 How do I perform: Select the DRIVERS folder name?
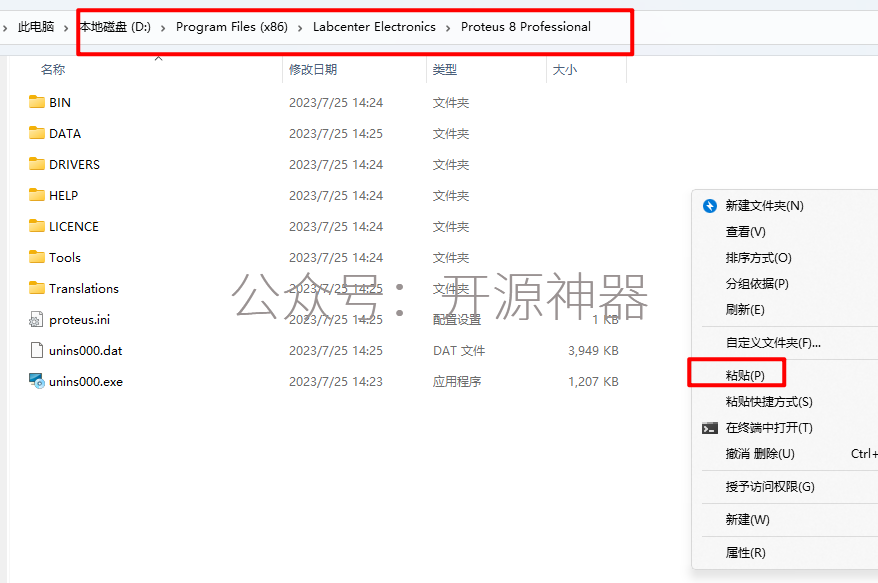pos(74,164)
